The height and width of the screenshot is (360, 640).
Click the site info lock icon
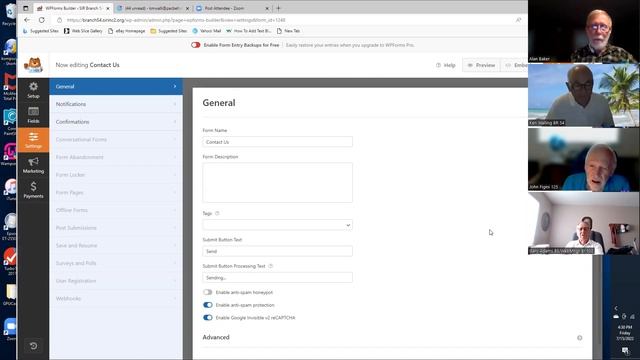(x=60, y=20)
